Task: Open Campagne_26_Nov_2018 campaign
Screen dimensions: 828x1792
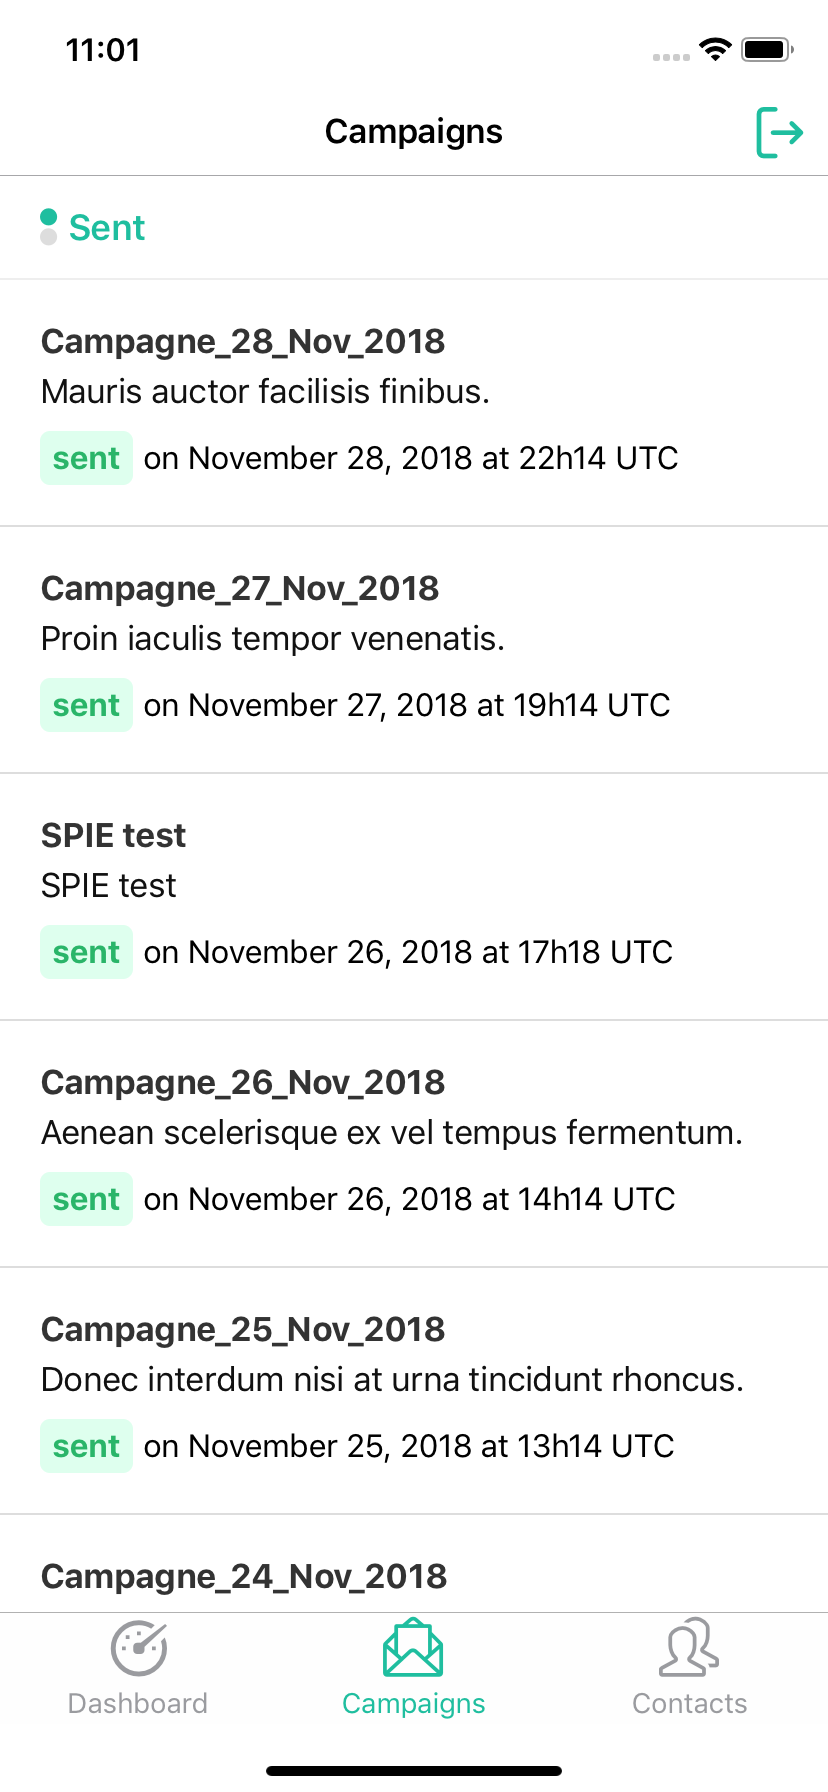Action: click(414, 1144)
